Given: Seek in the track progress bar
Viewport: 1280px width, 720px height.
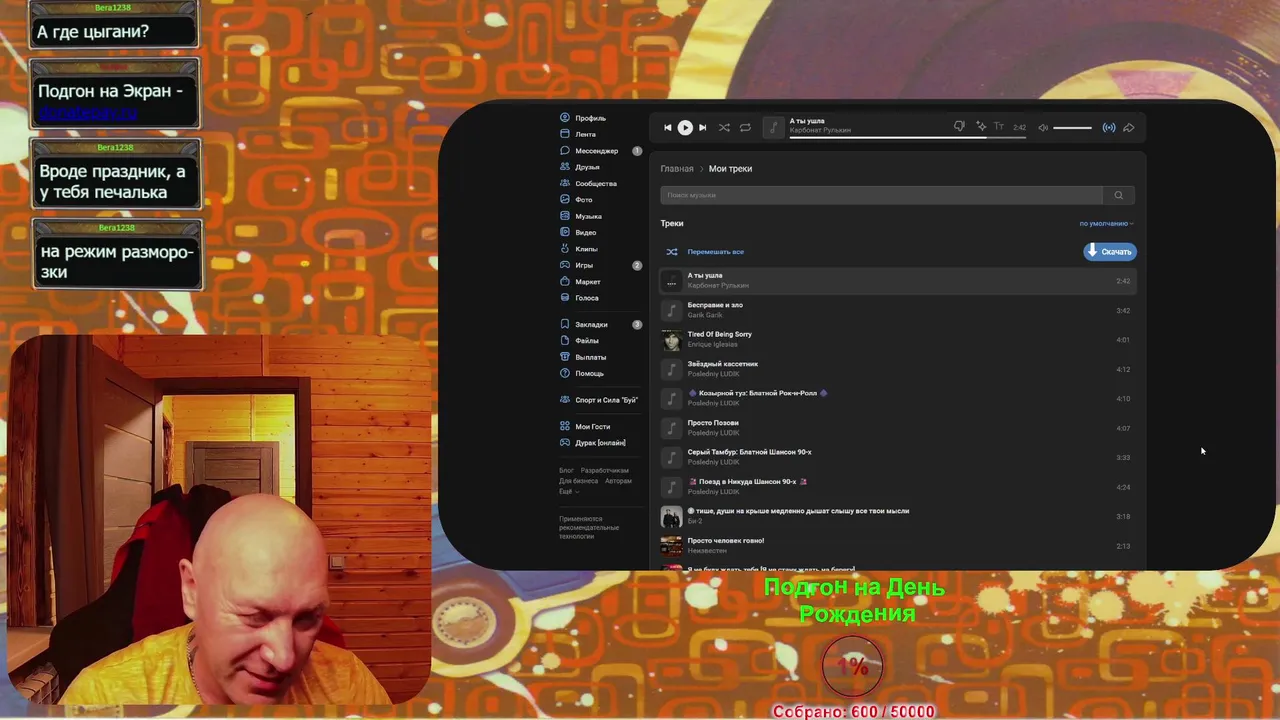Looking at the screenshot, I should [x=907, y=137].
